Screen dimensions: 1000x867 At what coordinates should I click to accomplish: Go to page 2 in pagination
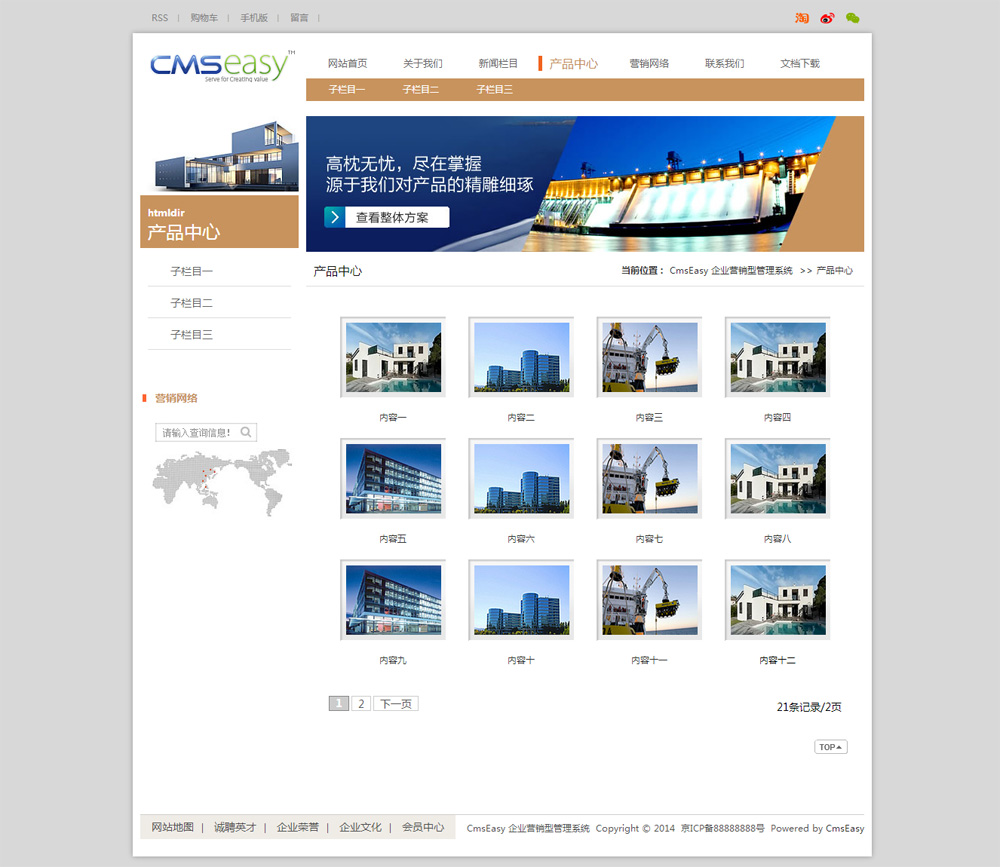[361, 704]
